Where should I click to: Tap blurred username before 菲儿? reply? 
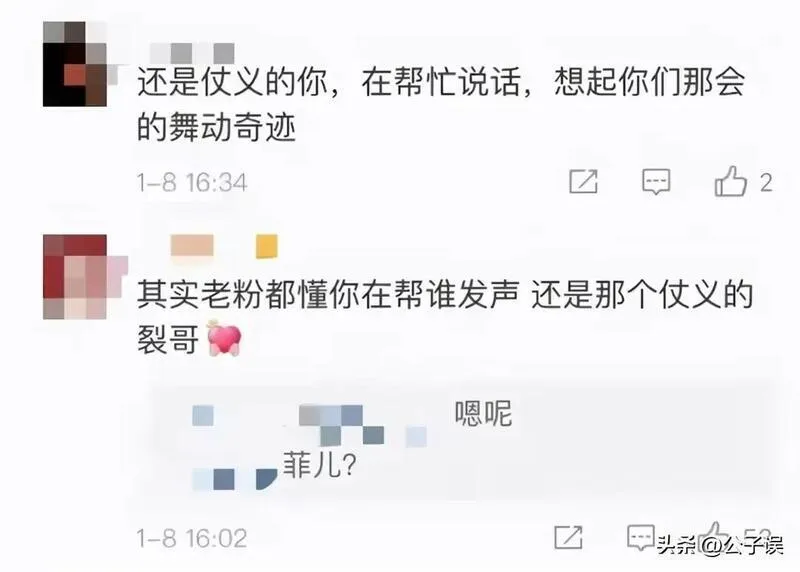pos(235,479)
